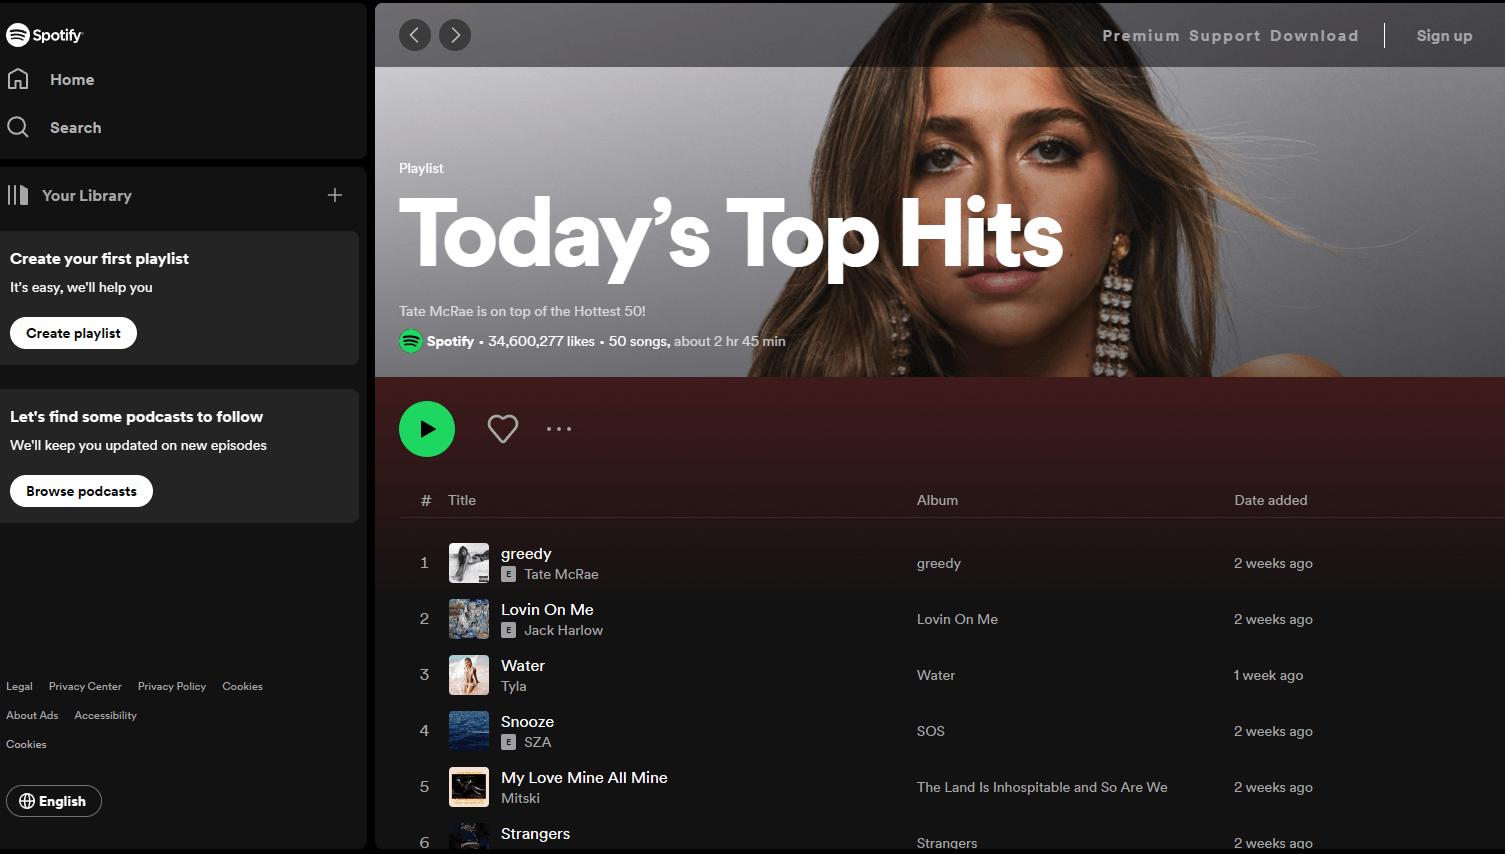This screenshot has height=854, width=1505.
Task: Click the Lovin On Me cover thumbnail
Action: (x=469, y=619)
